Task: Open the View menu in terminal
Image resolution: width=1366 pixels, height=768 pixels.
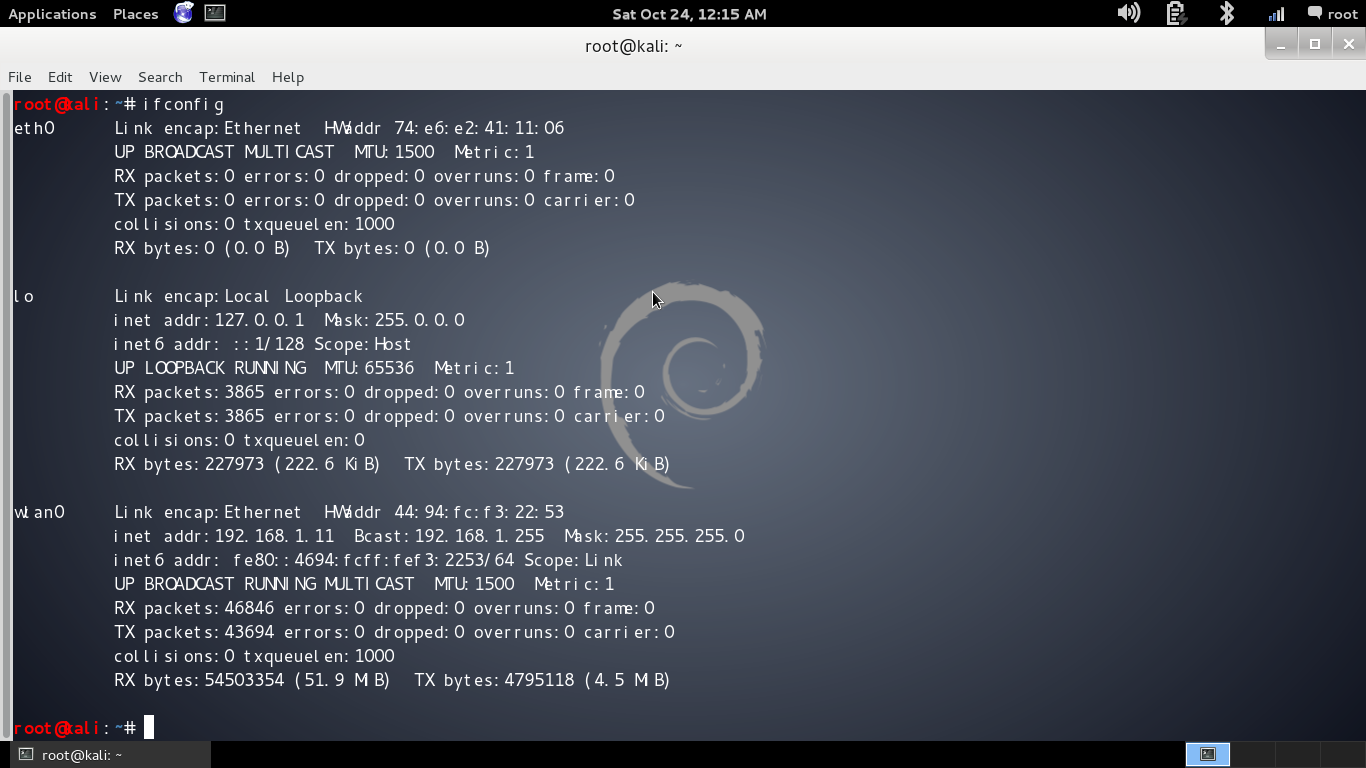Action: point(105,77)
